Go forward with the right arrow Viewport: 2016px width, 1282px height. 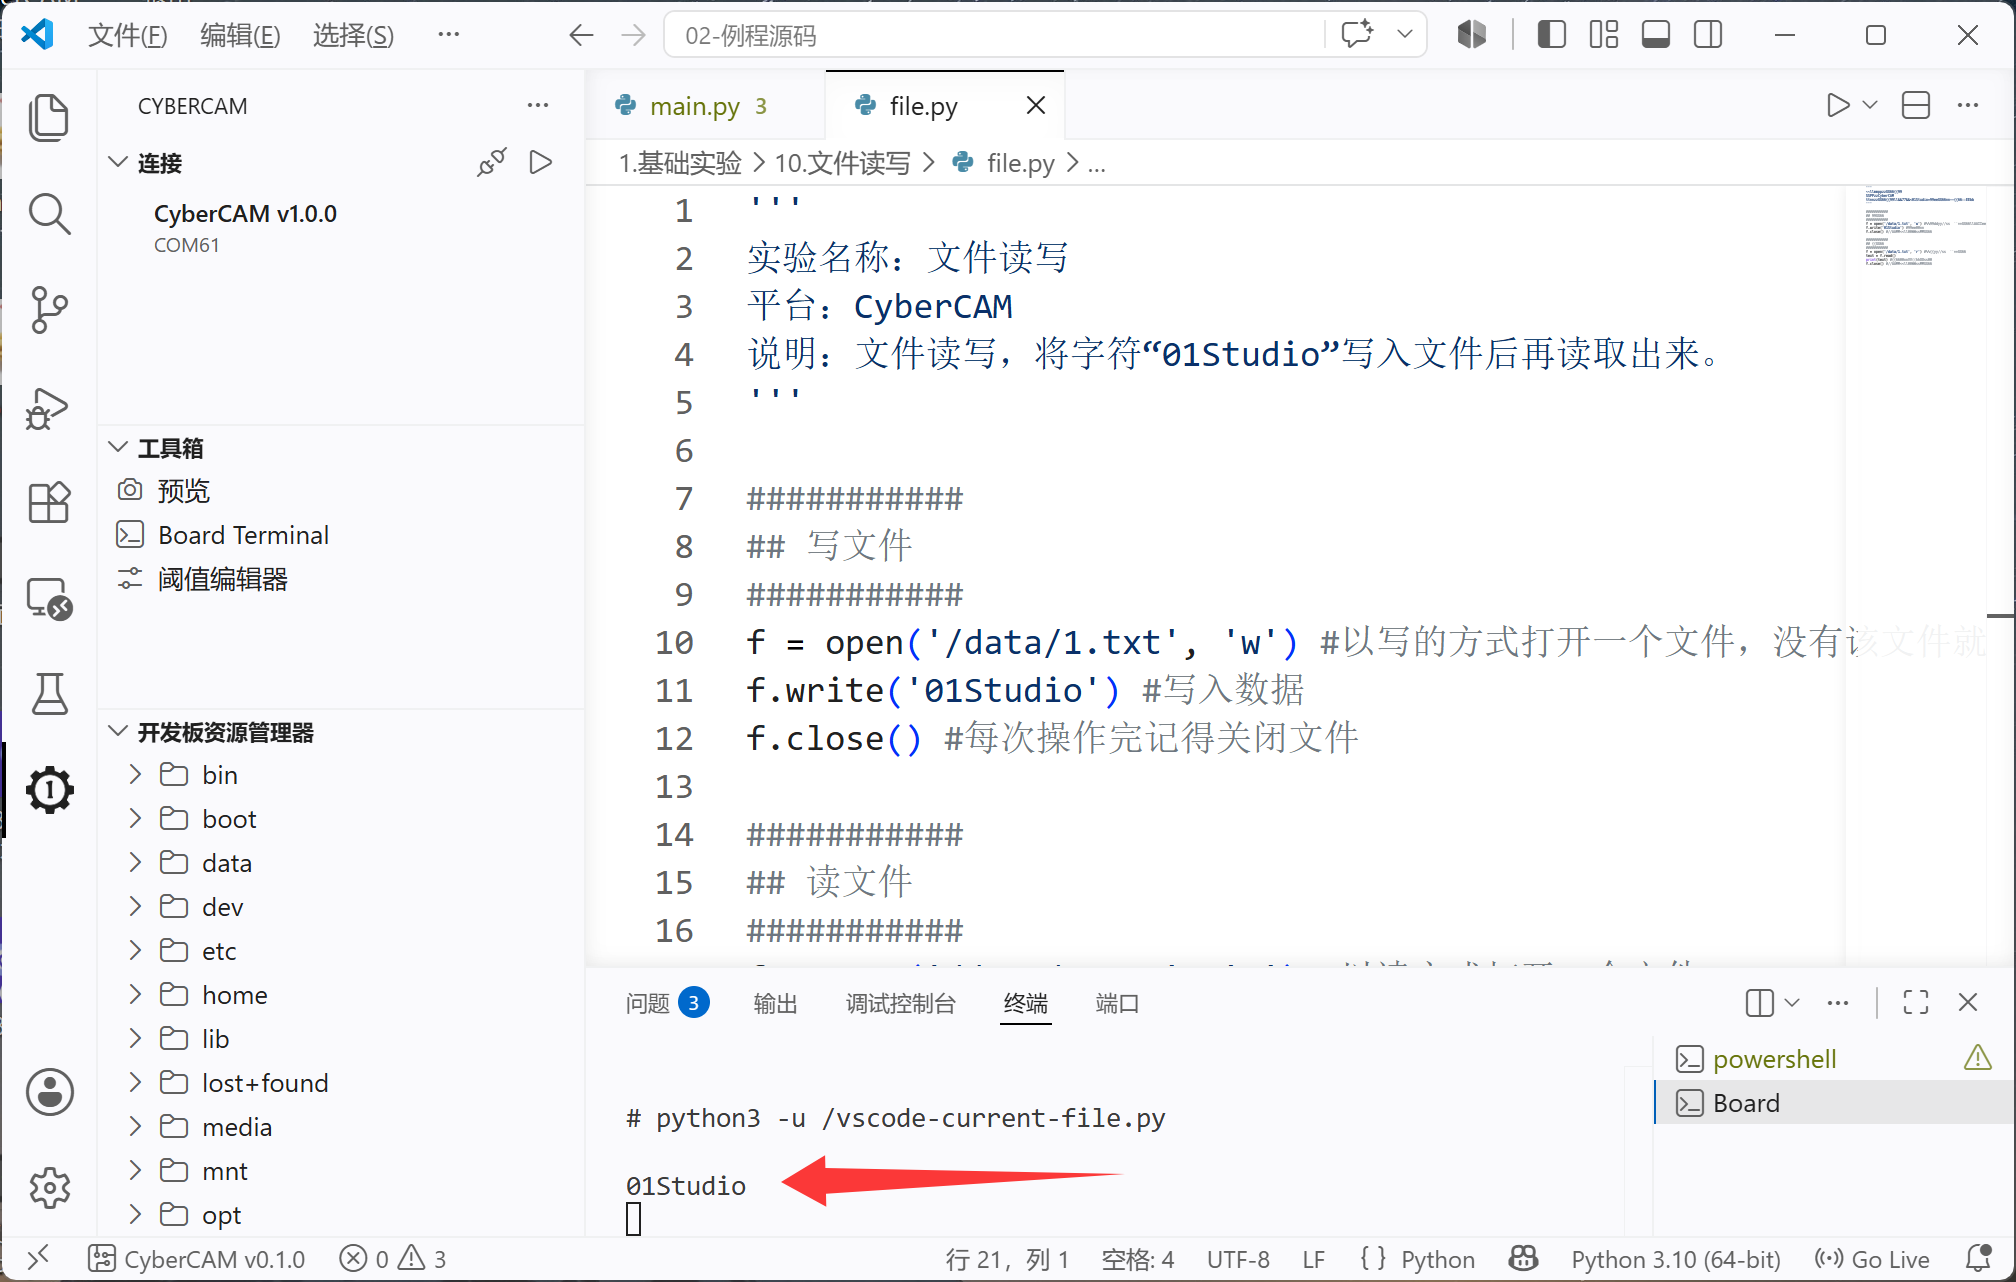(634, 35)
